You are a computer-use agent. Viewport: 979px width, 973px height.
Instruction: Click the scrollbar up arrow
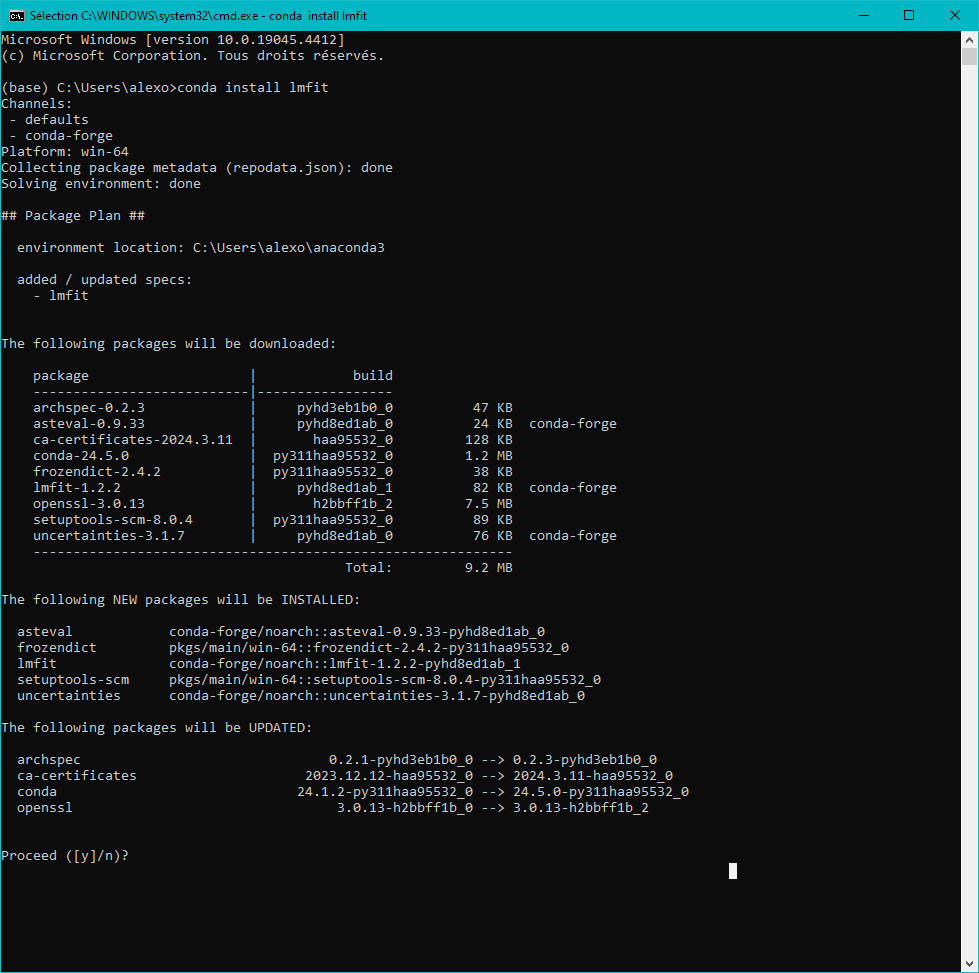tap(970, 39)
